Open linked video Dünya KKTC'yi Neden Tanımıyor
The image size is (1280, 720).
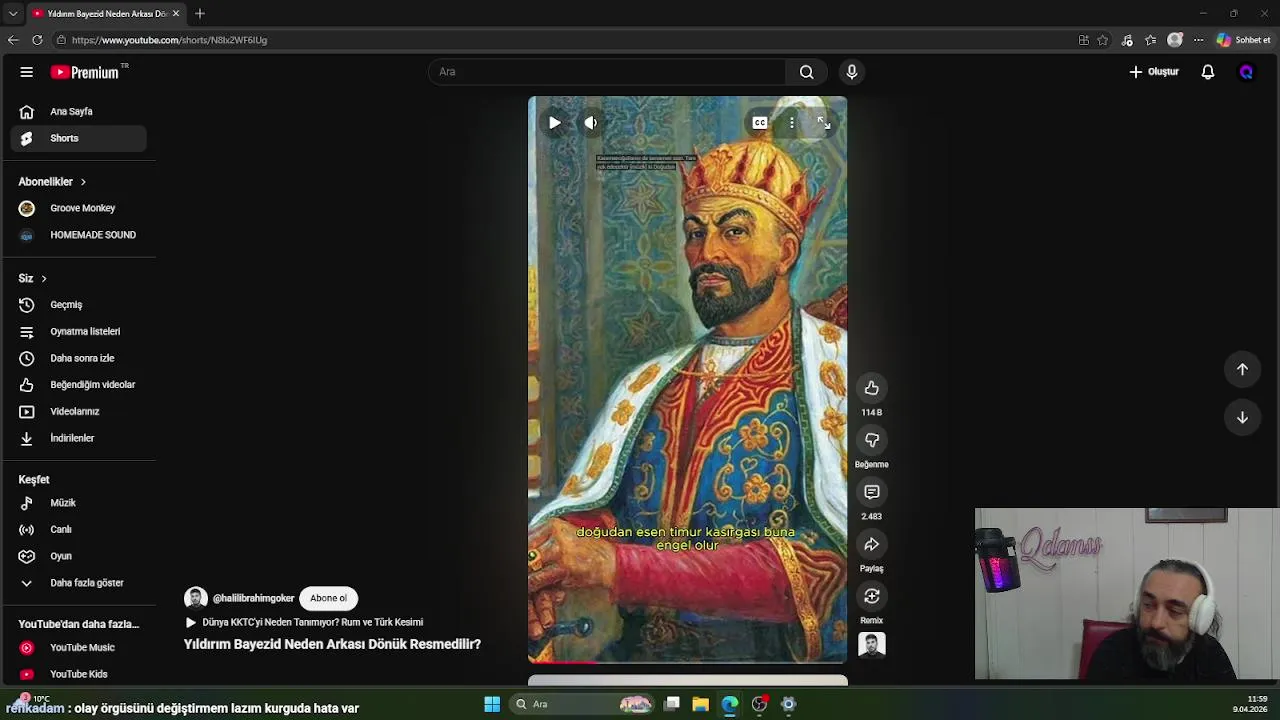pos(304,622)
